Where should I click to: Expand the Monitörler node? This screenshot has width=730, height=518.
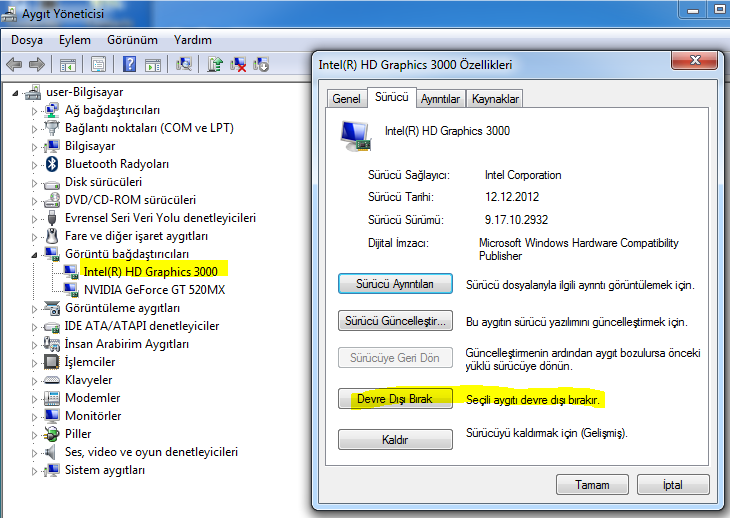[34, 417]
